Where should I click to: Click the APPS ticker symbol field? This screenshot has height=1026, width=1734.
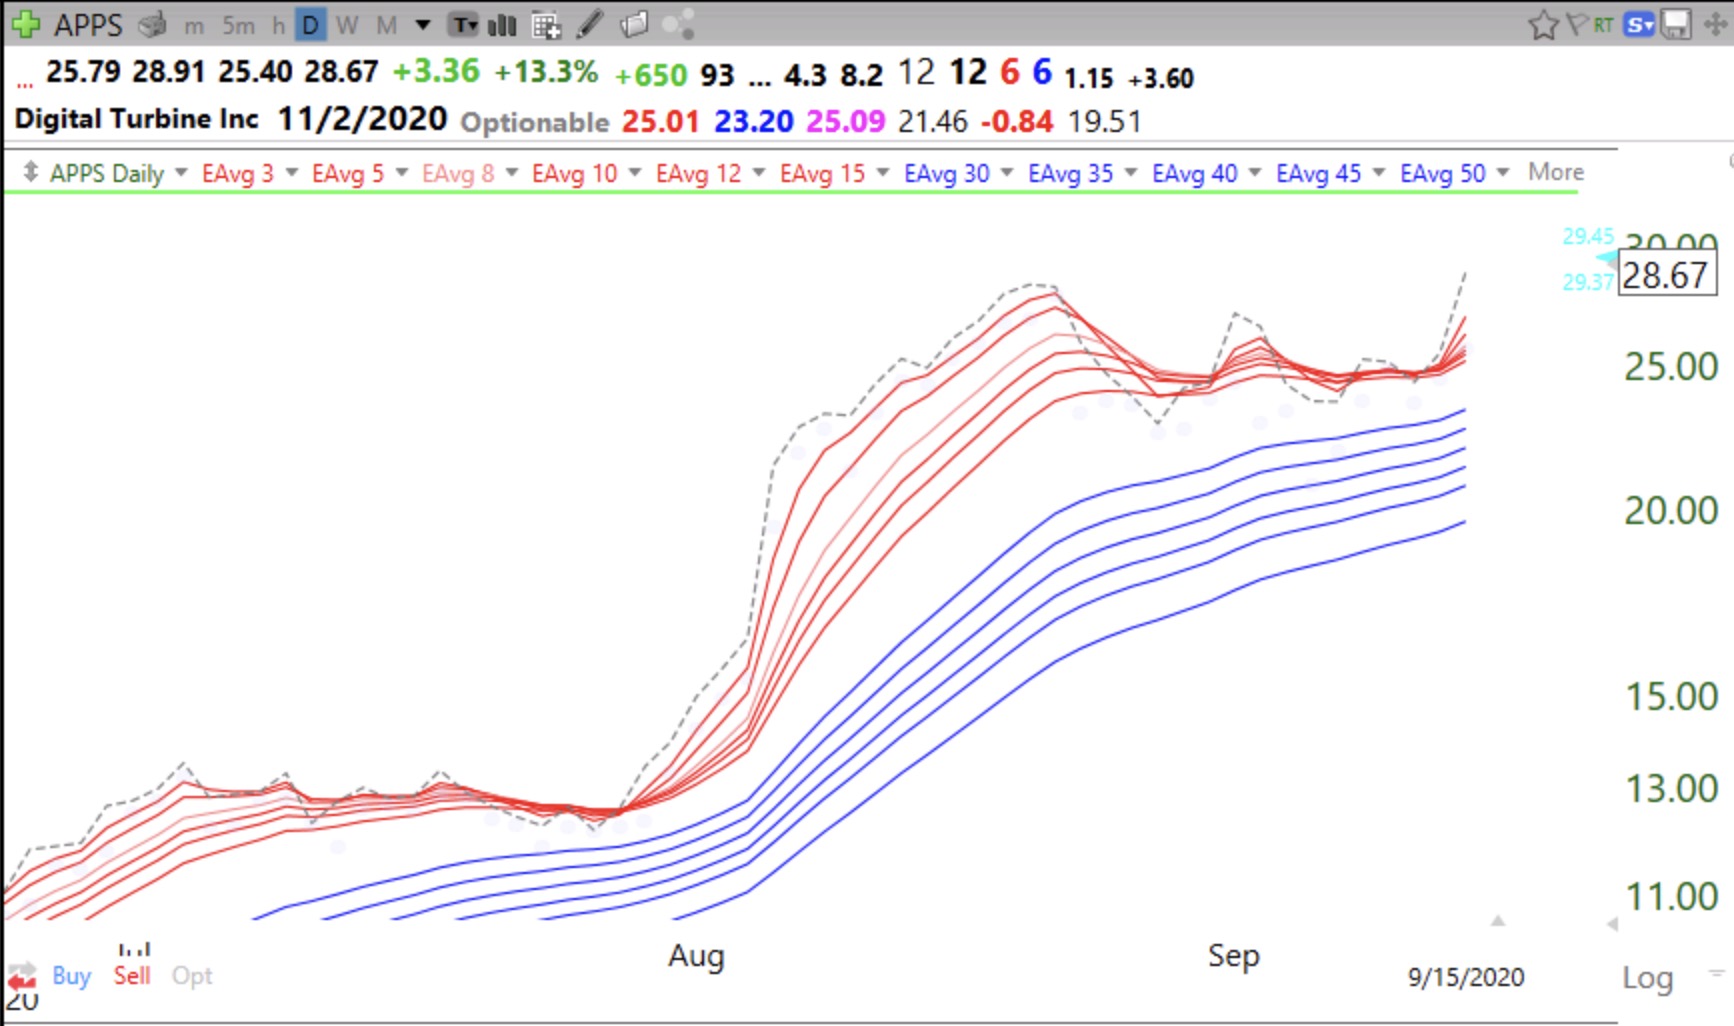88,25
